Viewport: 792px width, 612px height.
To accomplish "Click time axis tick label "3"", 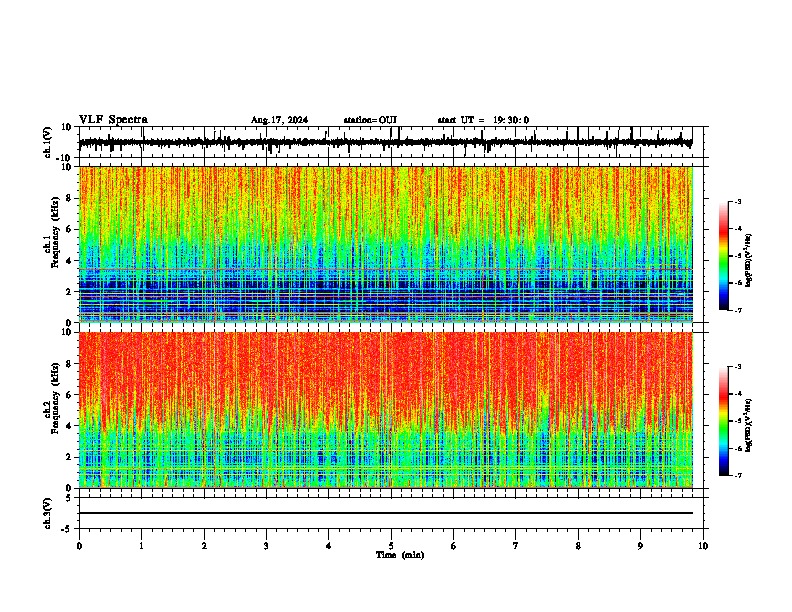I will click(266, 546).
